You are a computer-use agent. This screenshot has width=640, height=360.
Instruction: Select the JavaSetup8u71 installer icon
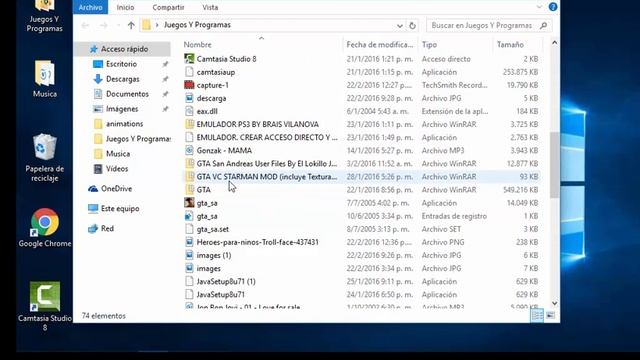pyautogui.click(x=189, y=294)
